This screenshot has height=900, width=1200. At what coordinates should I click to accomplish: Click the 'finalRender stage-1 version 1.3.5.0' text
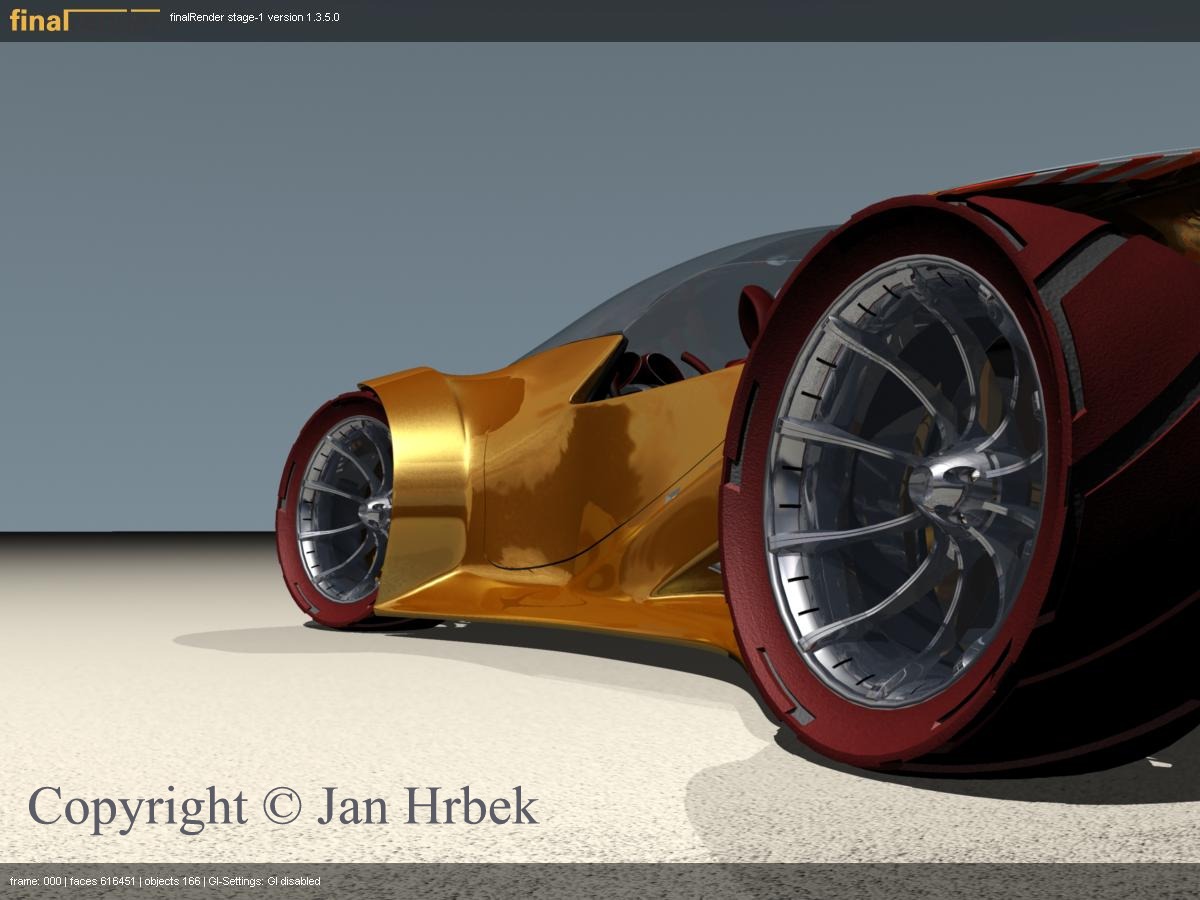pyautogui.click(x=254, y=18)
